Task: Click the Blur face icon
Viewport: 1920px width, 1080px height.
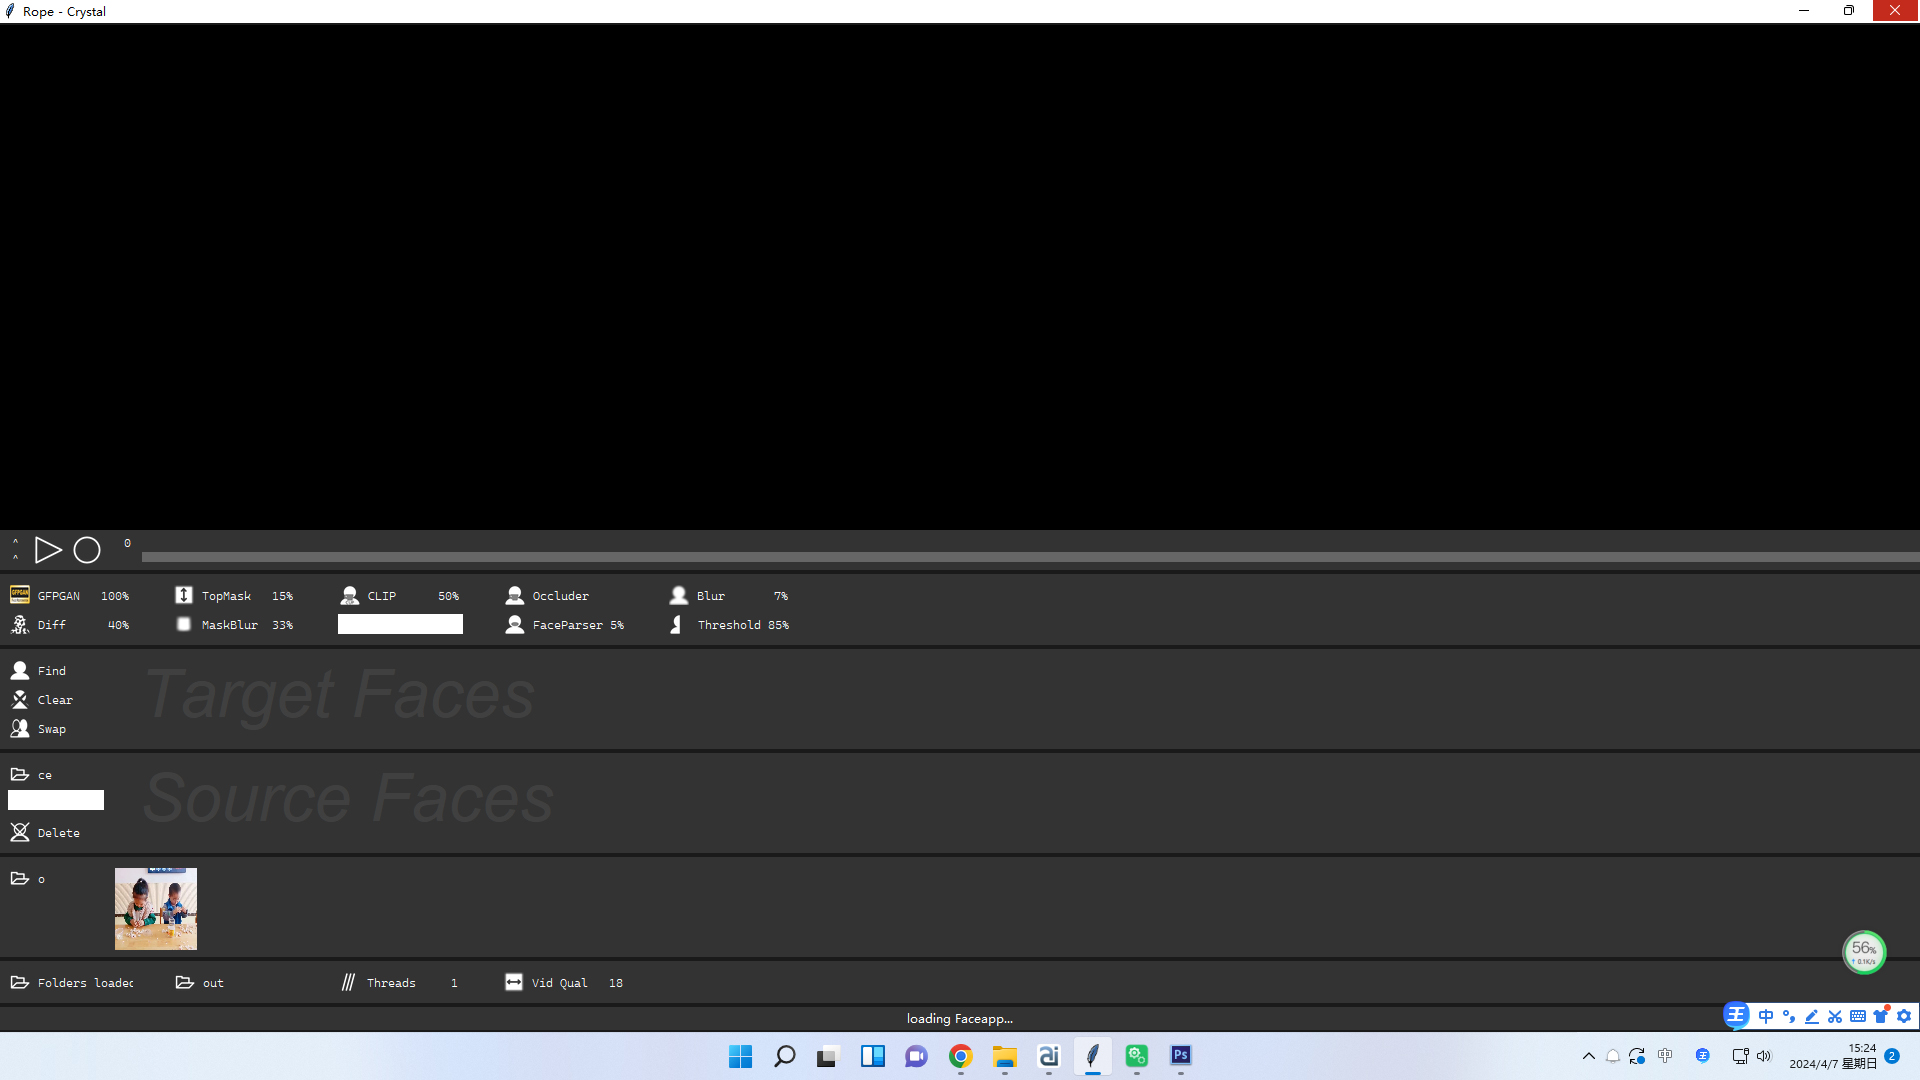Action: (679, 595)
